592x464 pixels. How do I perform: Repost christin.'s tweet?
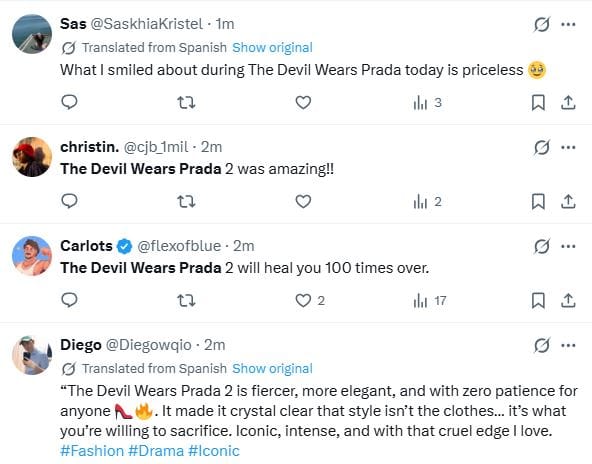(186, 202)
